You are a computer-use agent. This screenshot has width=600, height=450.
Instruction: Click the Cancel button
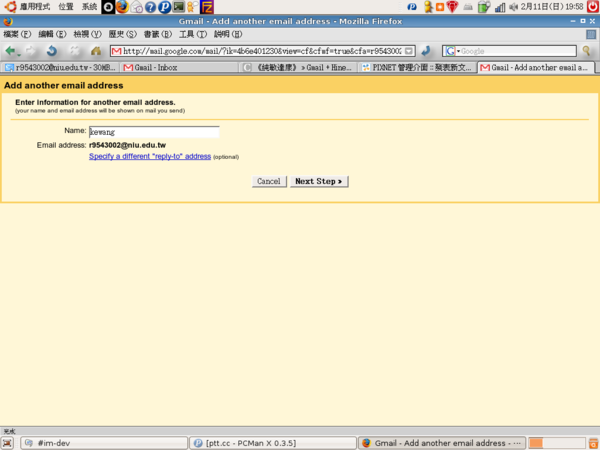click(x=269, y=181)
